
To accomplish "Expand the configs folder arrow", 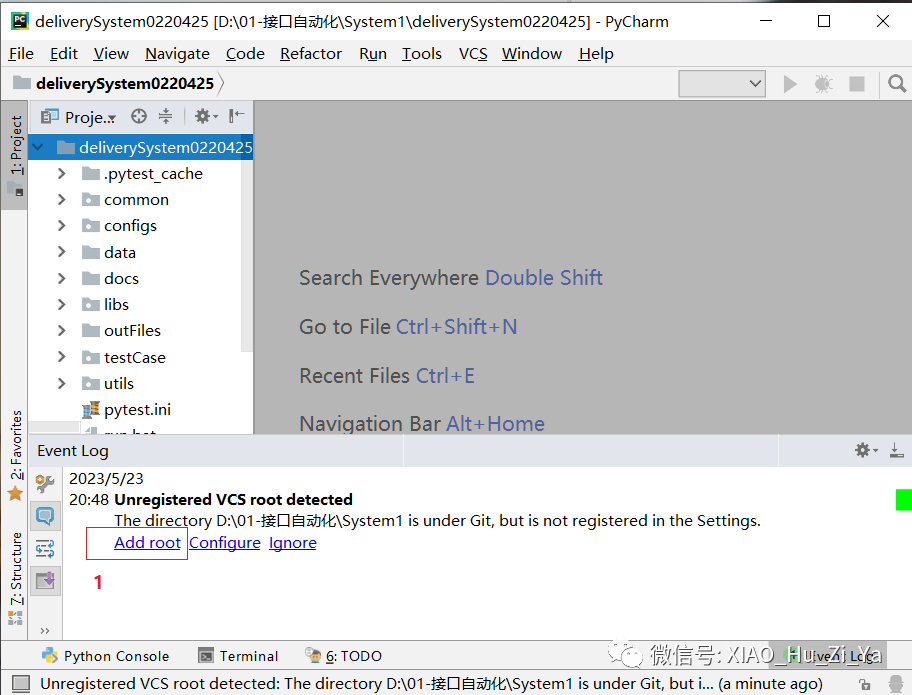I will pyautogui.click(x=62, y=225).
